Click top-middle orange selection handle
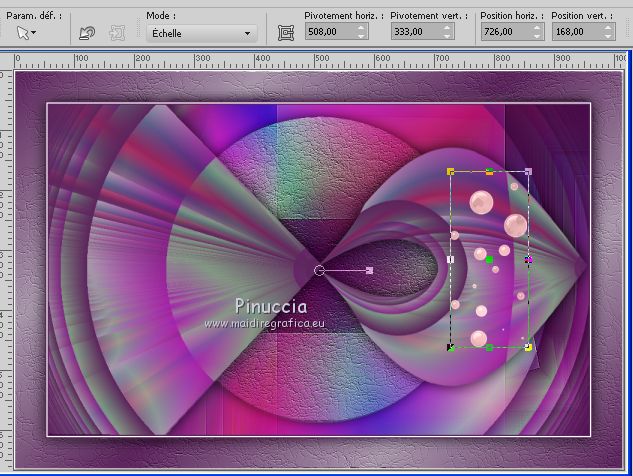Screen dimensions: 633x476 489,172
